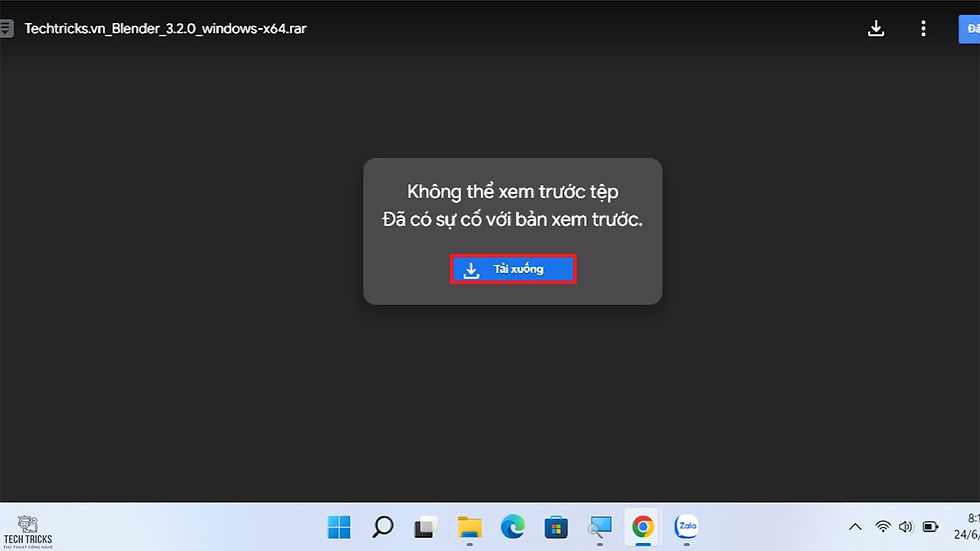
Task: Click the partially visible blue sign-in button
Action: click(x=969, y=29)
